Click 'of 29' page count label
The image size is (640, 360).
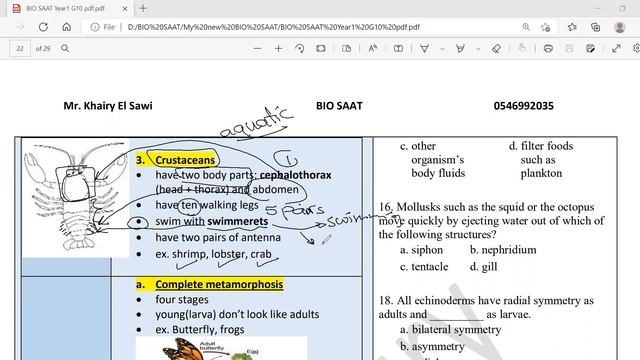(43, 49)
